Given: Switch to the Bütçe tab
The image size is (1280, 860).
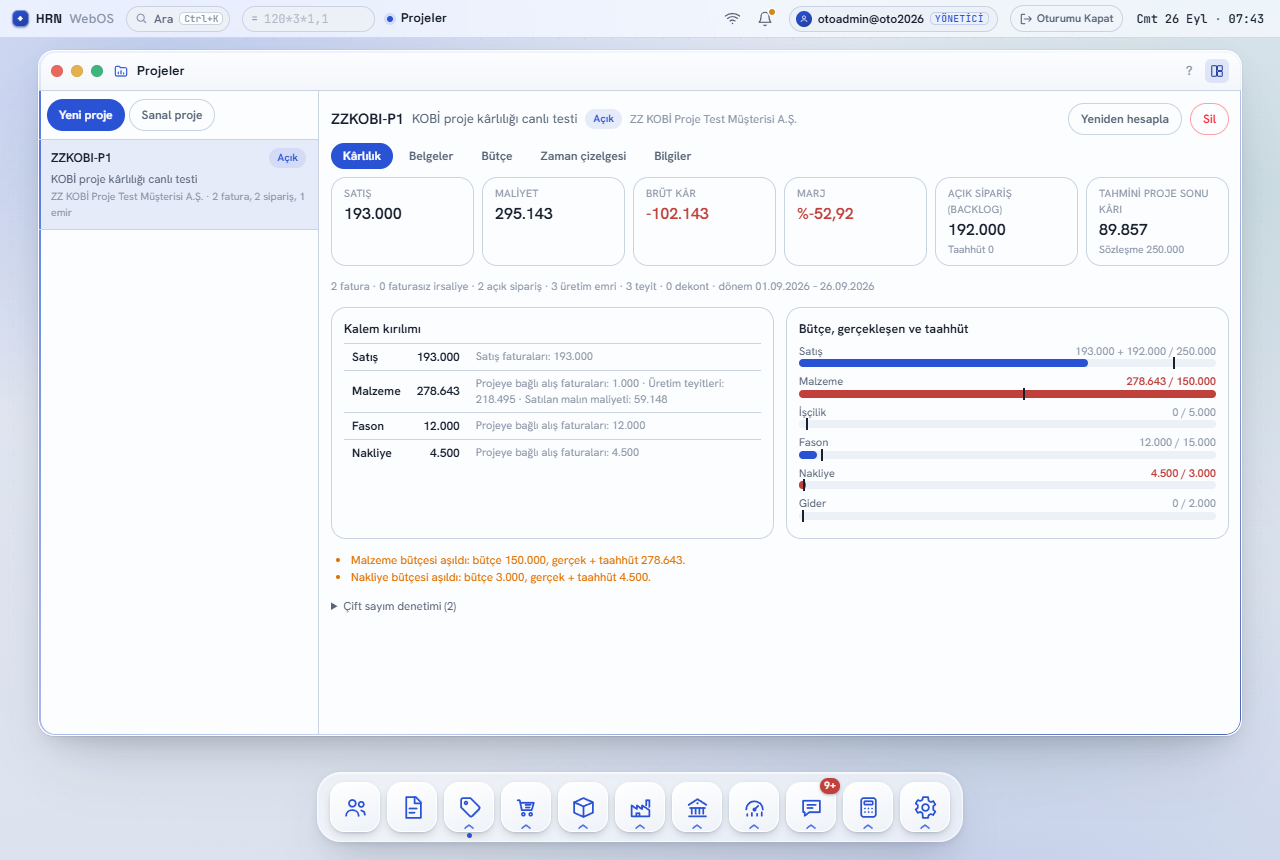Looking at the screenshot, I should pos(497,156).
